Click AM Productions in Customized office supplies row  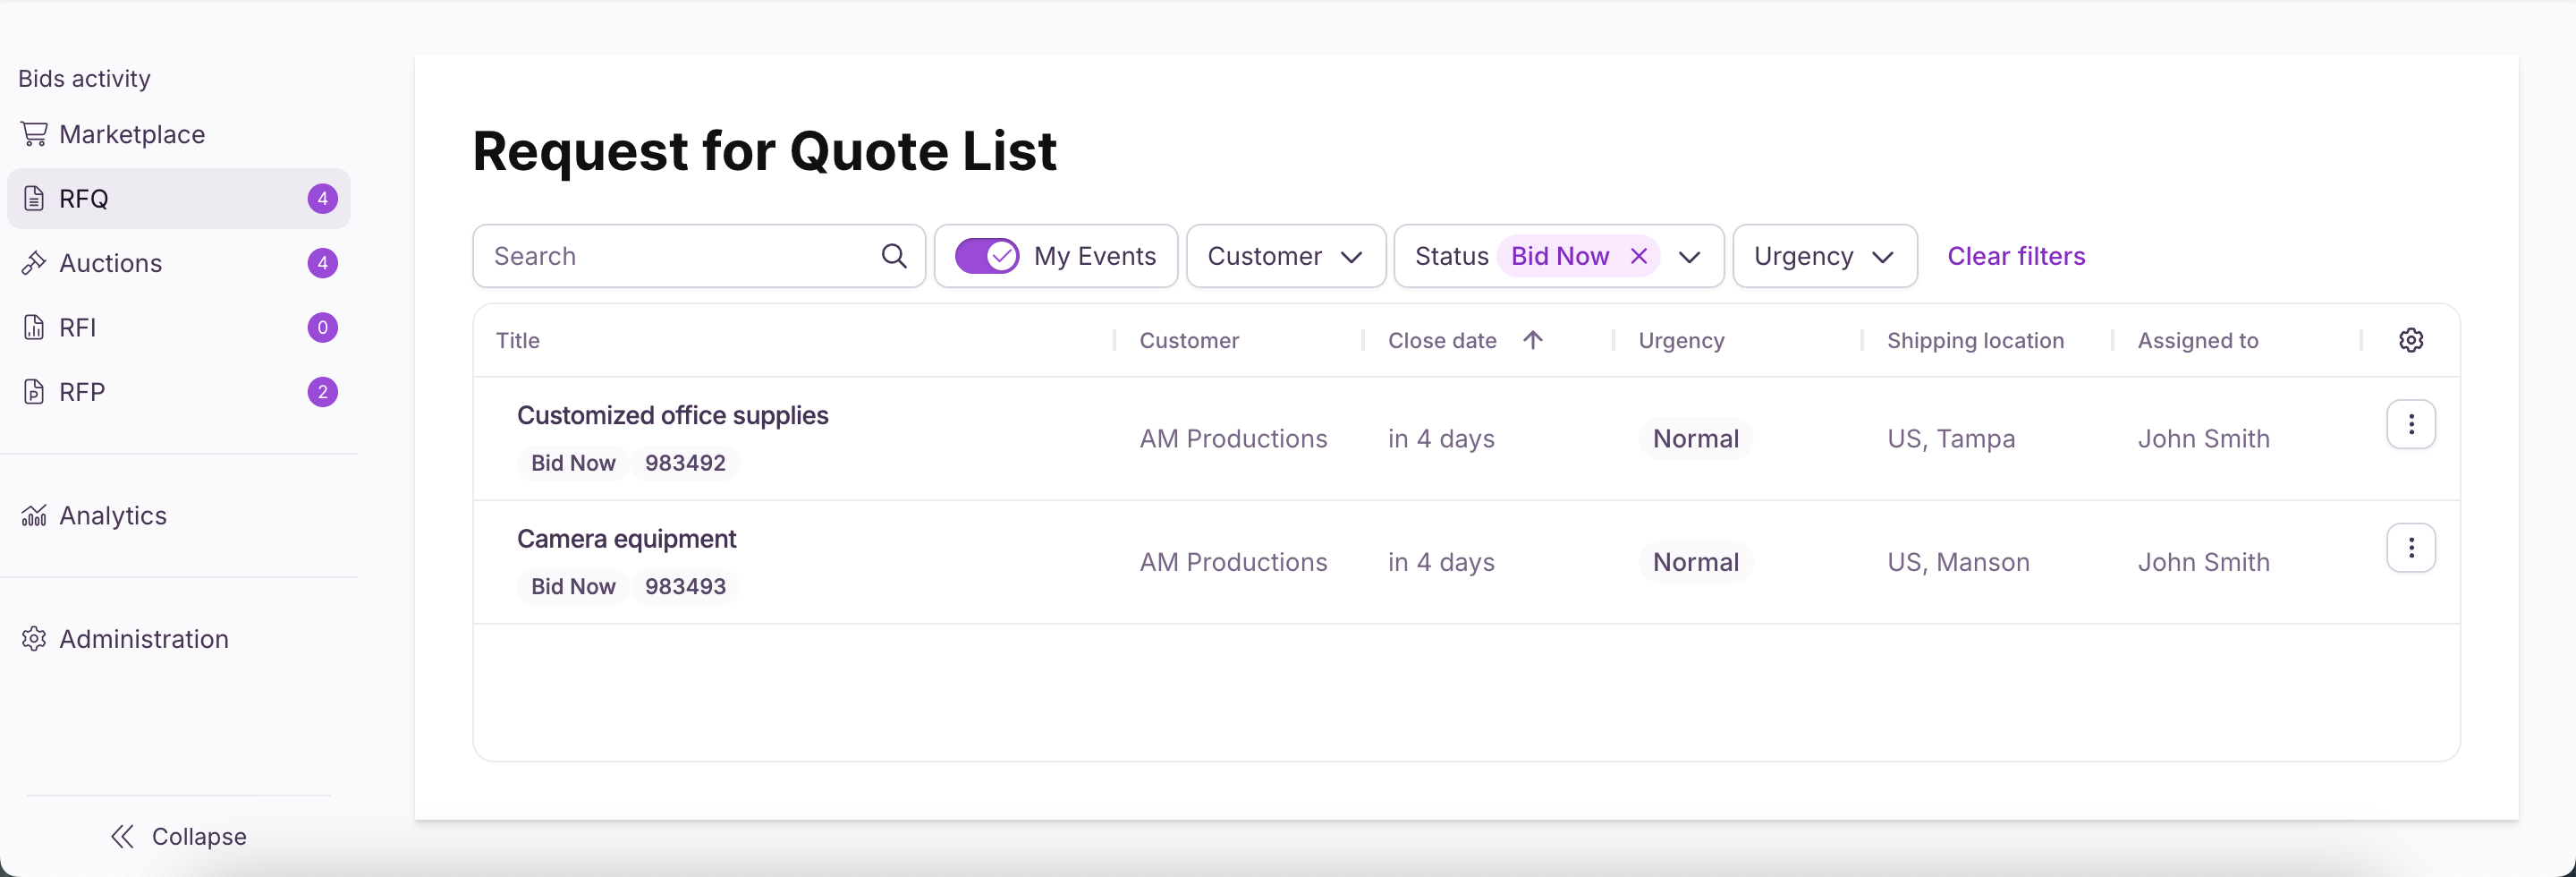(1233, 439)
